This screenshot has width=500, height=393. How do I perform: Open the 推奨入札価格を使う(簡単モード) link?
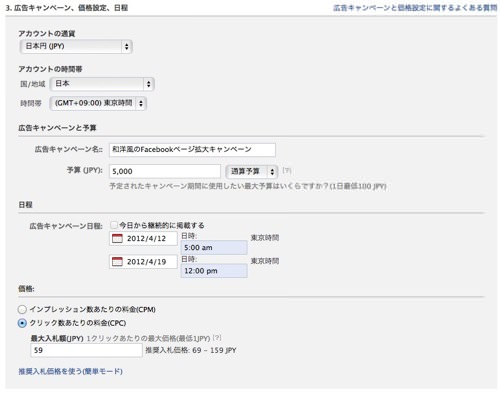(x=70, y=371)
